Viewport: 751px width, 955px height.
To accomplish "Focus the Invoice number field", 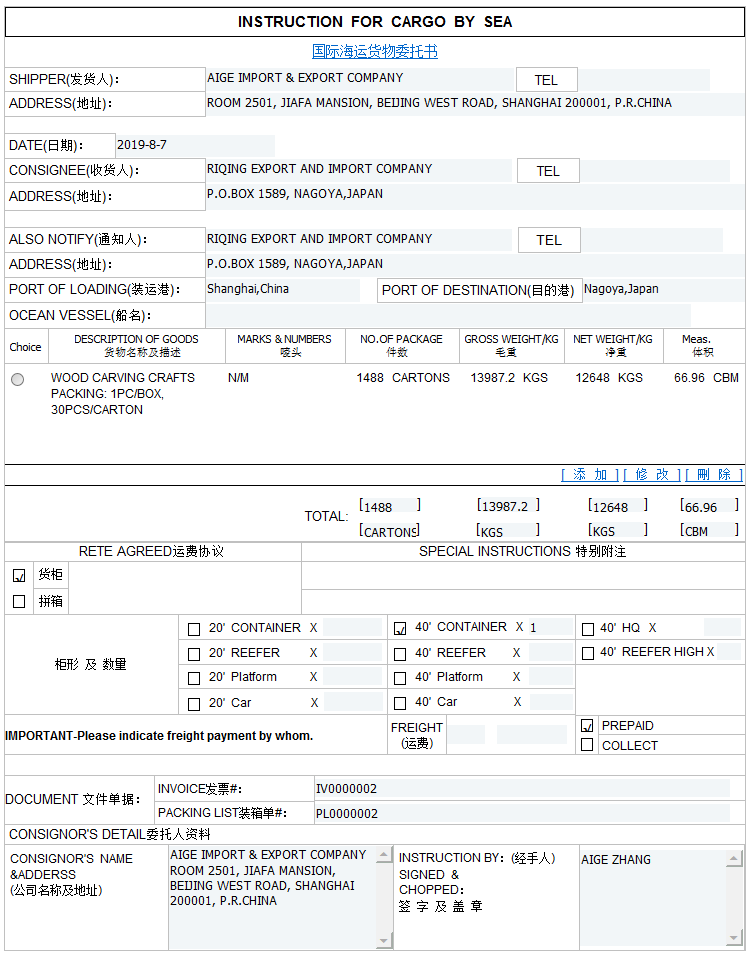I will coord(520,788).
